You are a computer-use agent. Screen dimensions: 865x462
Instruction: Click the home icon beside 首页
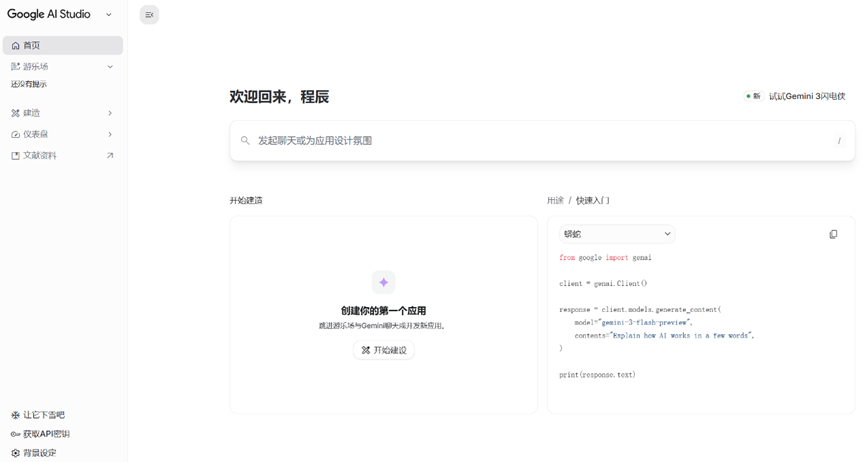15,46
